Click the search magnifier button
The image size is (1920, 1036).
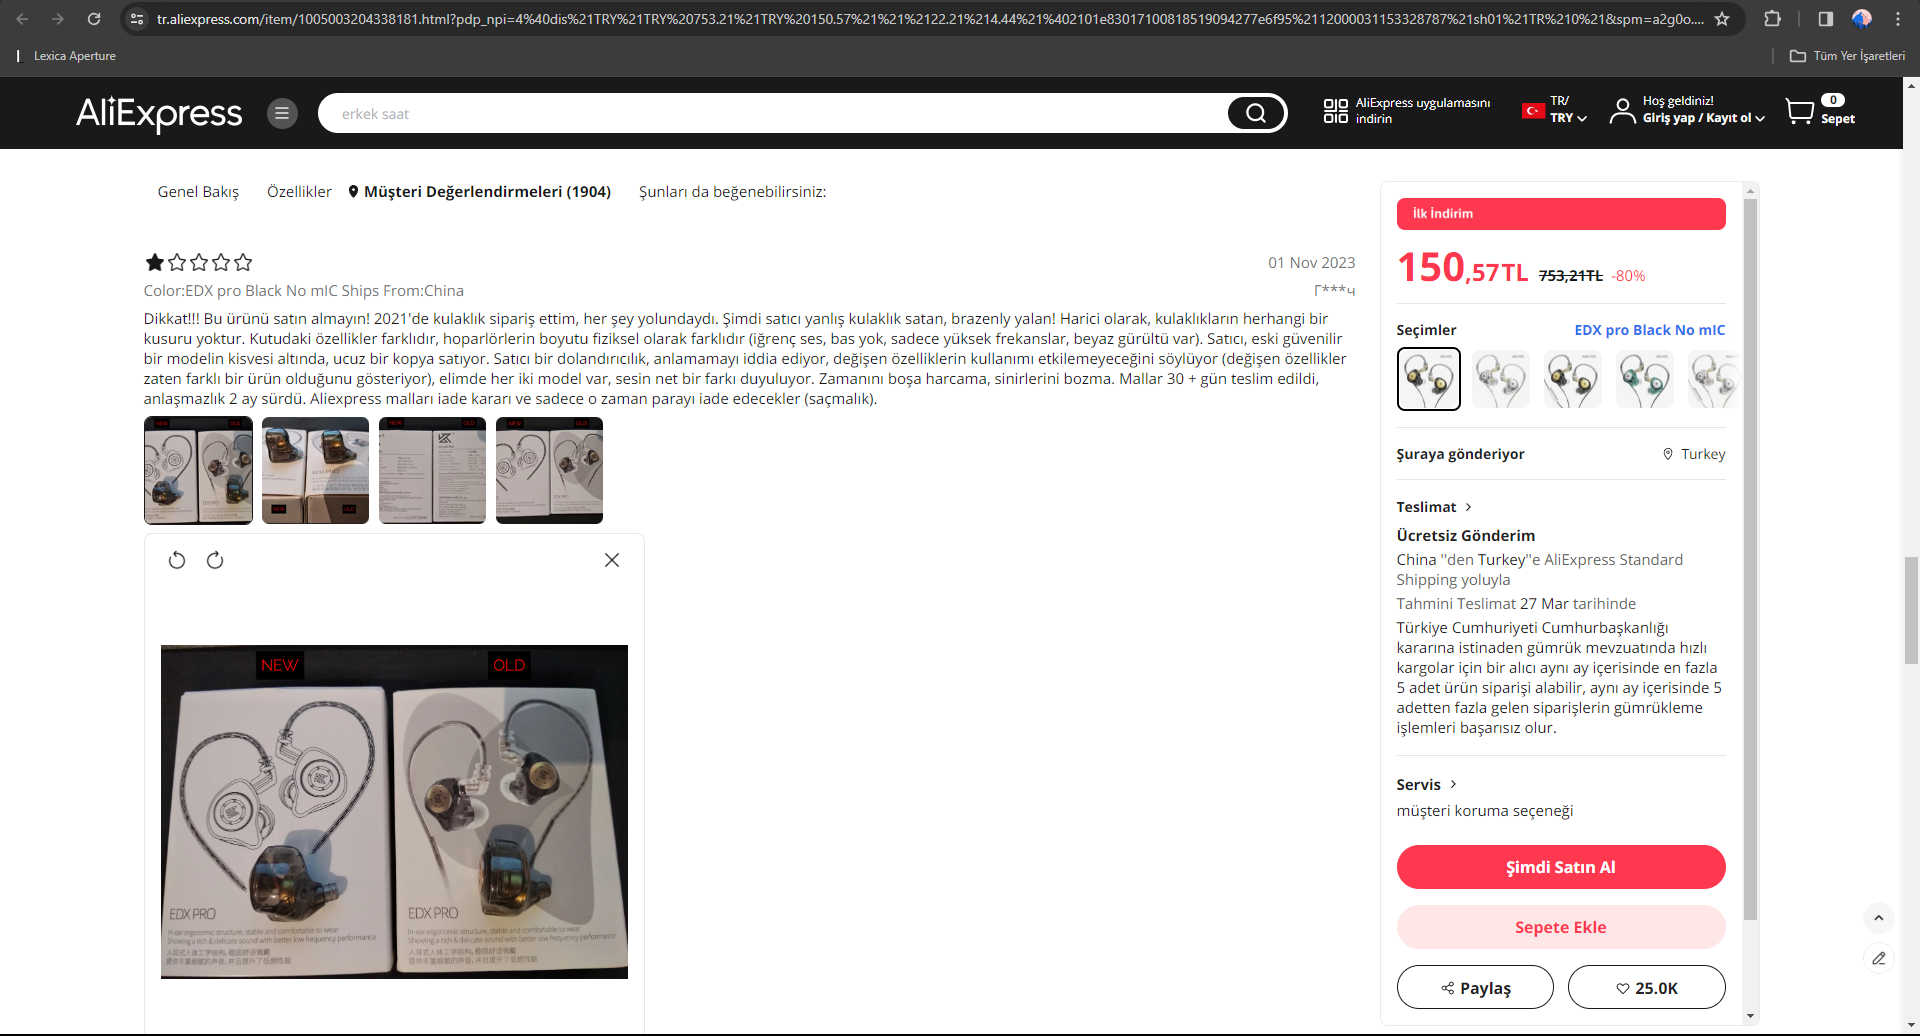point(1256,113)
